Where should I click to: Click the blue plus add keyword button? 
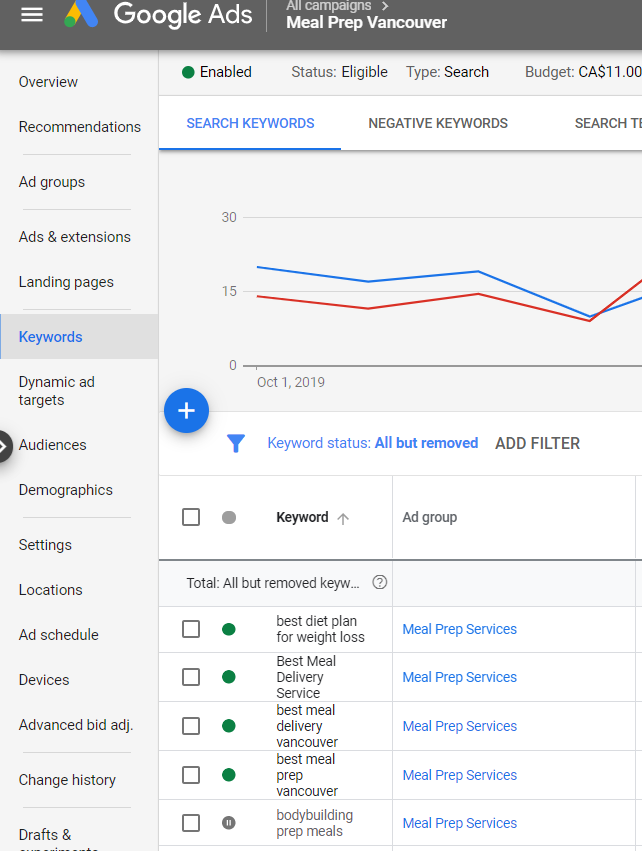pyautogui.click(x=186, y=411)
